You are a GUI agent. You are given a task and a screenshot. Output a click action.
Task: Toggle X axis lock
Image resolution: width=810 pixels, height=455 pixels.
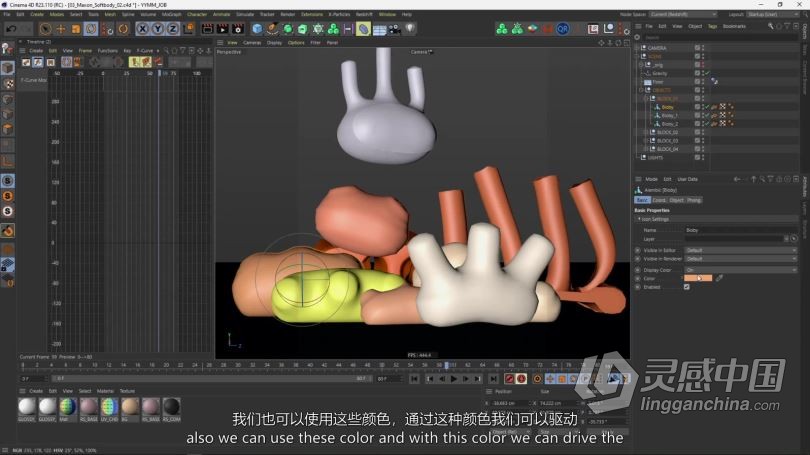point(142,29)
